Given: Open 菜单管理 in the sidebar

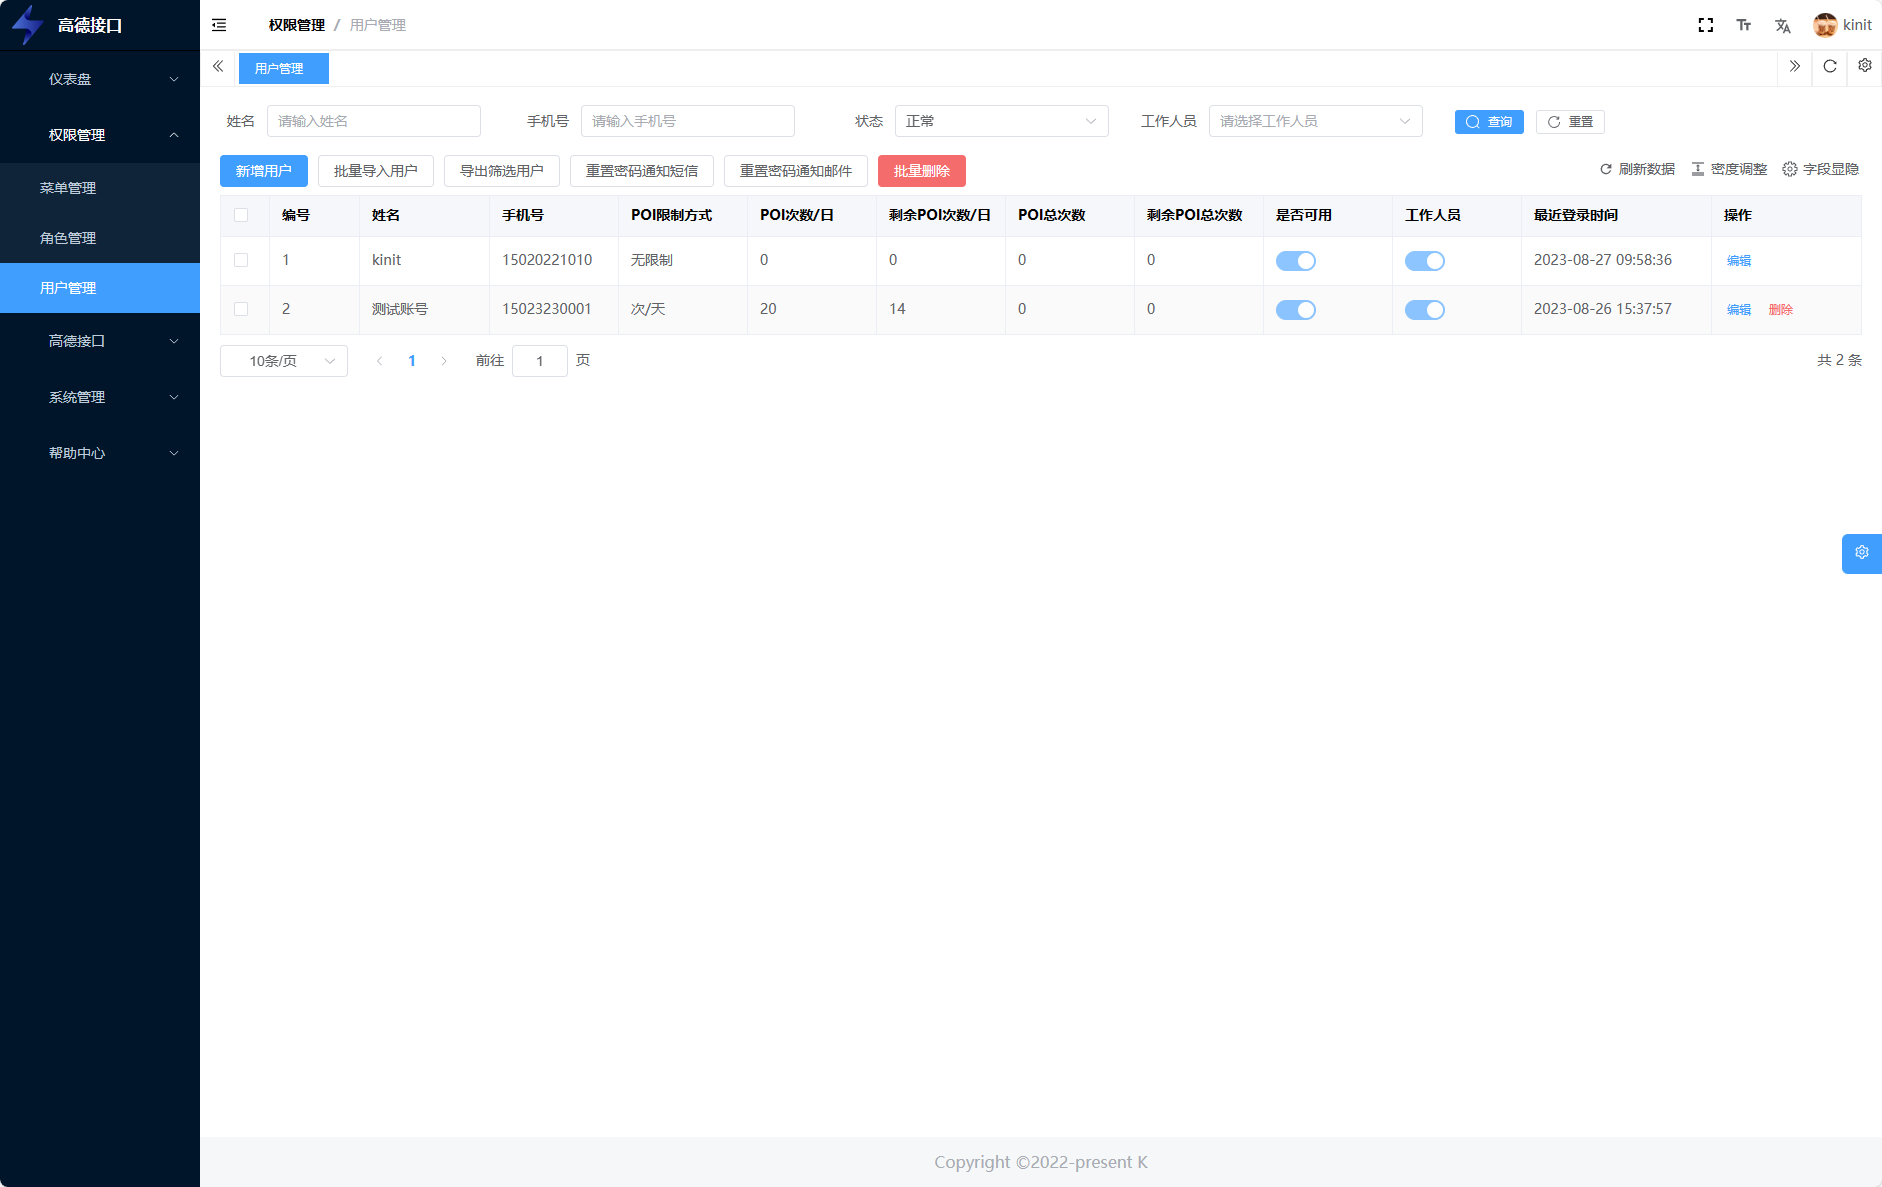Looking at the screenshot, I should pyautogui.click(x=100, y=188).
